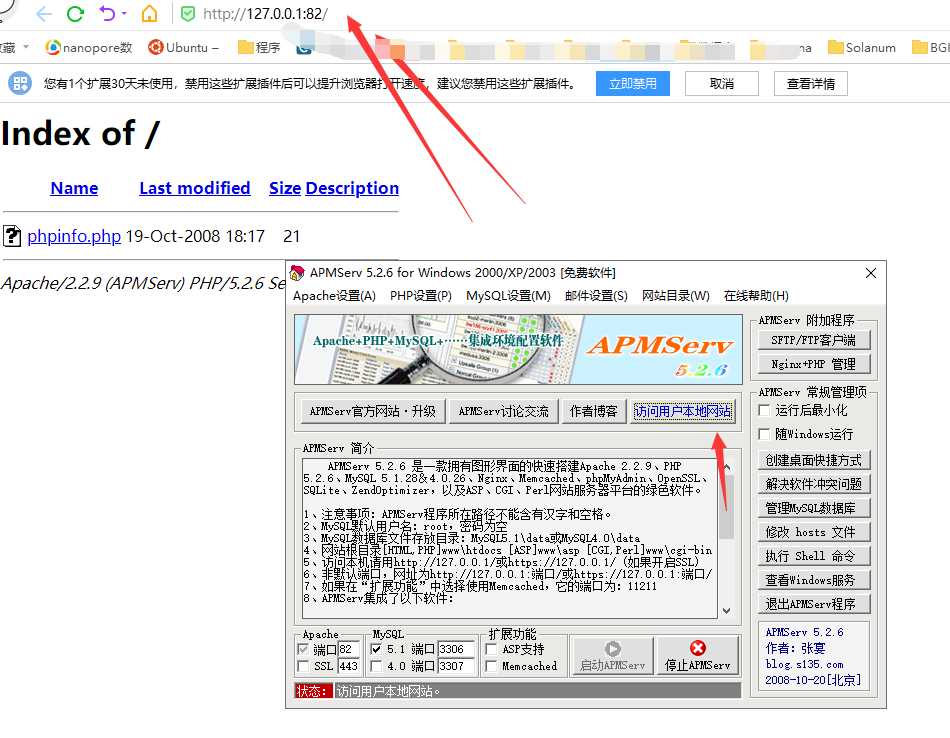Toggle Apache SSL checkbox

(x=304, y=666)
